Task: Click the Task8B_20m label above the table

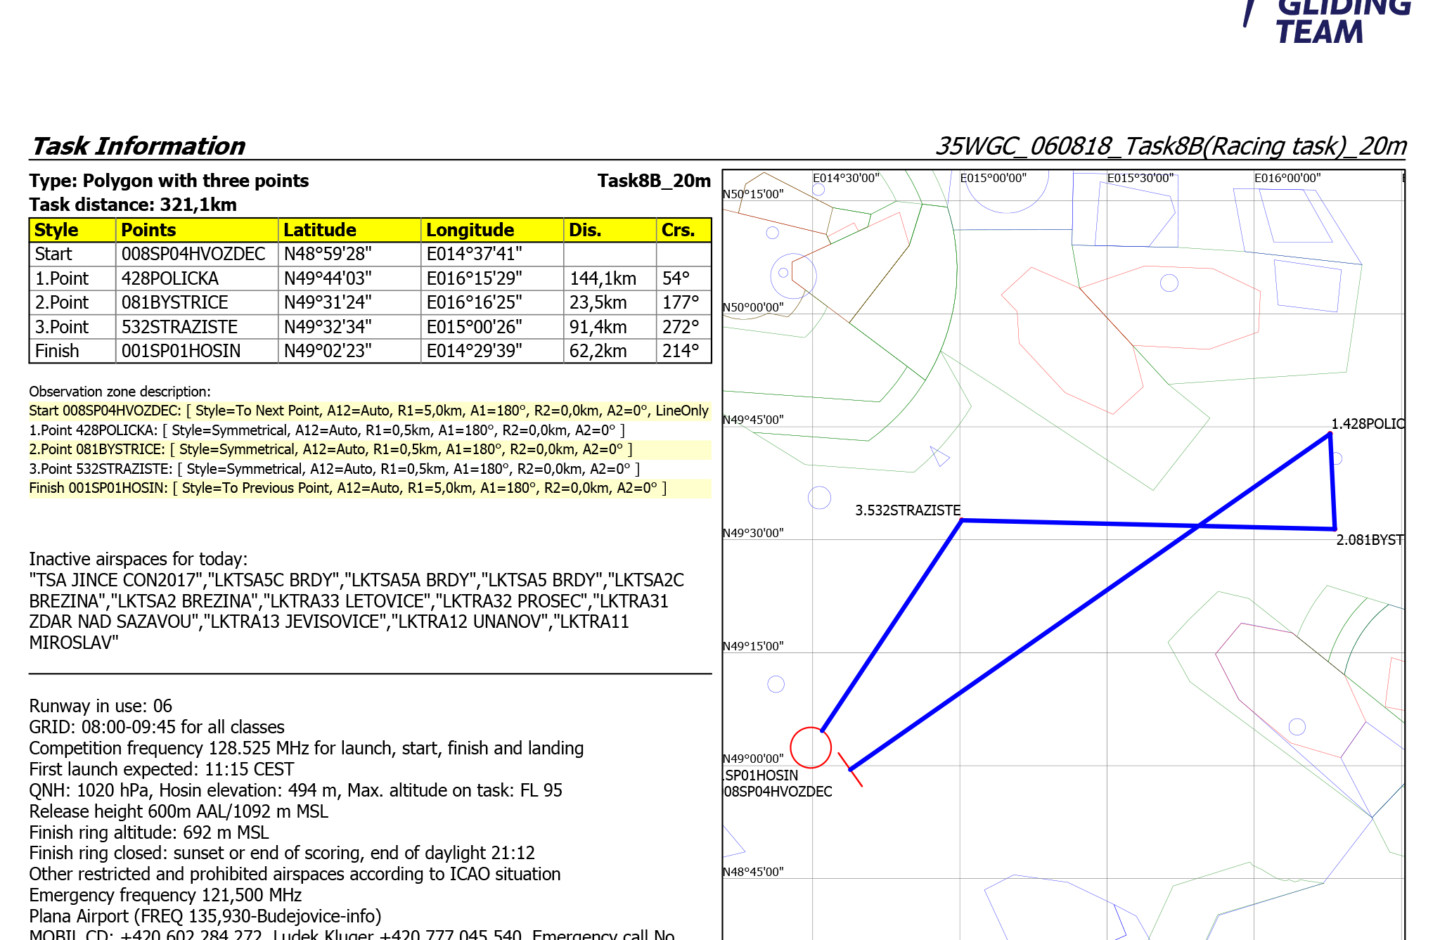Action: tap(653, 181)
